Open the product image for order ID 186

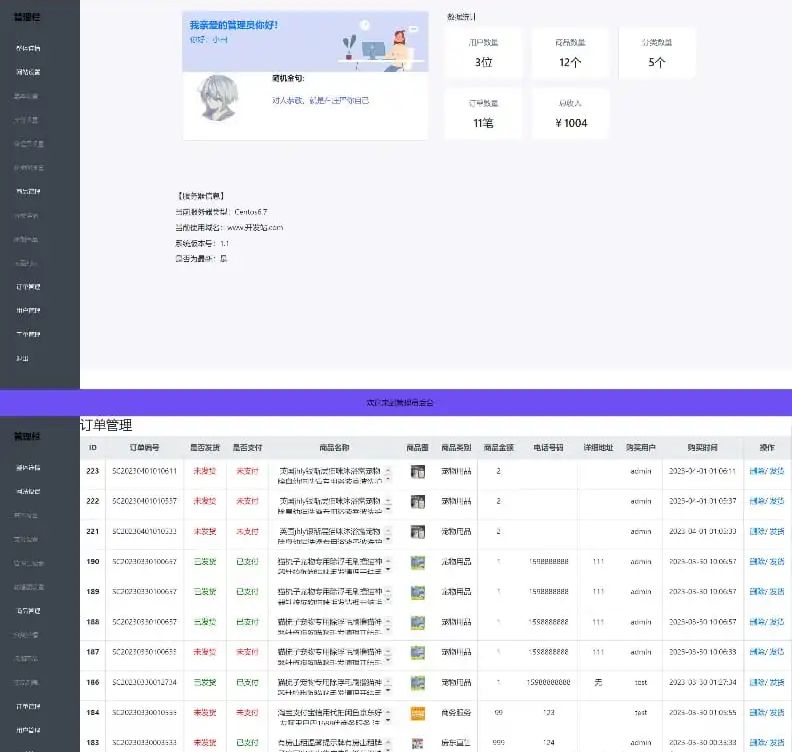pyautogui.click(x=418, y=682)
